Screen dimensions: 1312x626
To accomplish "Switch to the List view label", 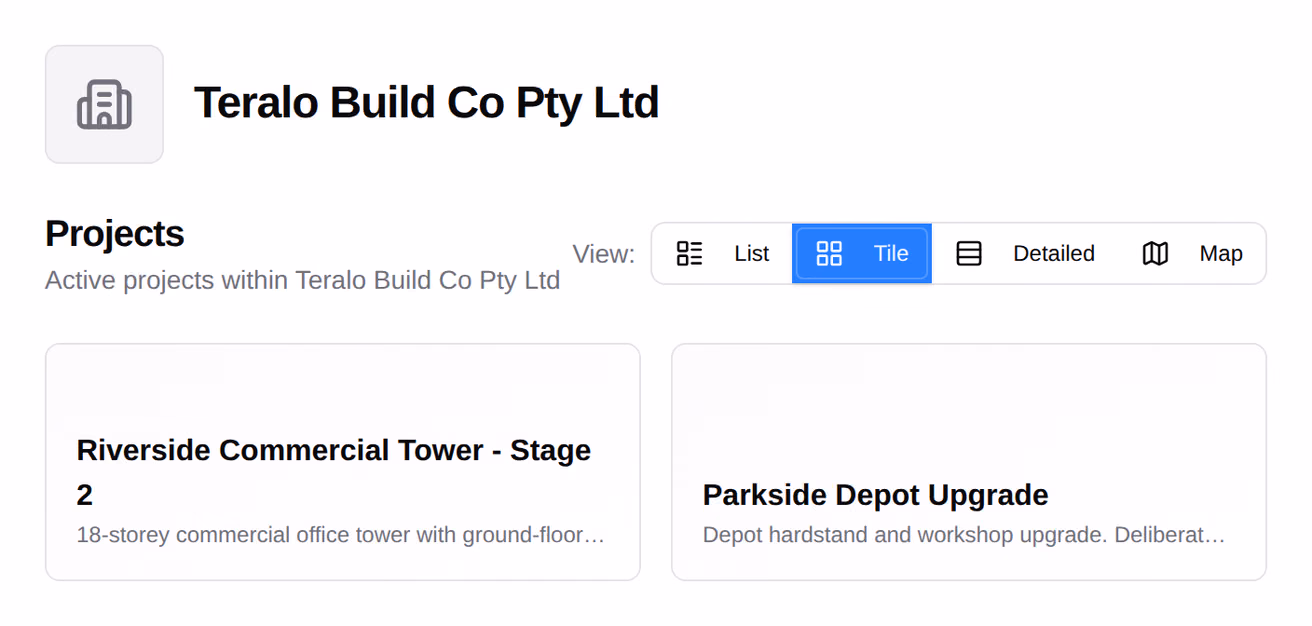I will coord(752,254).
